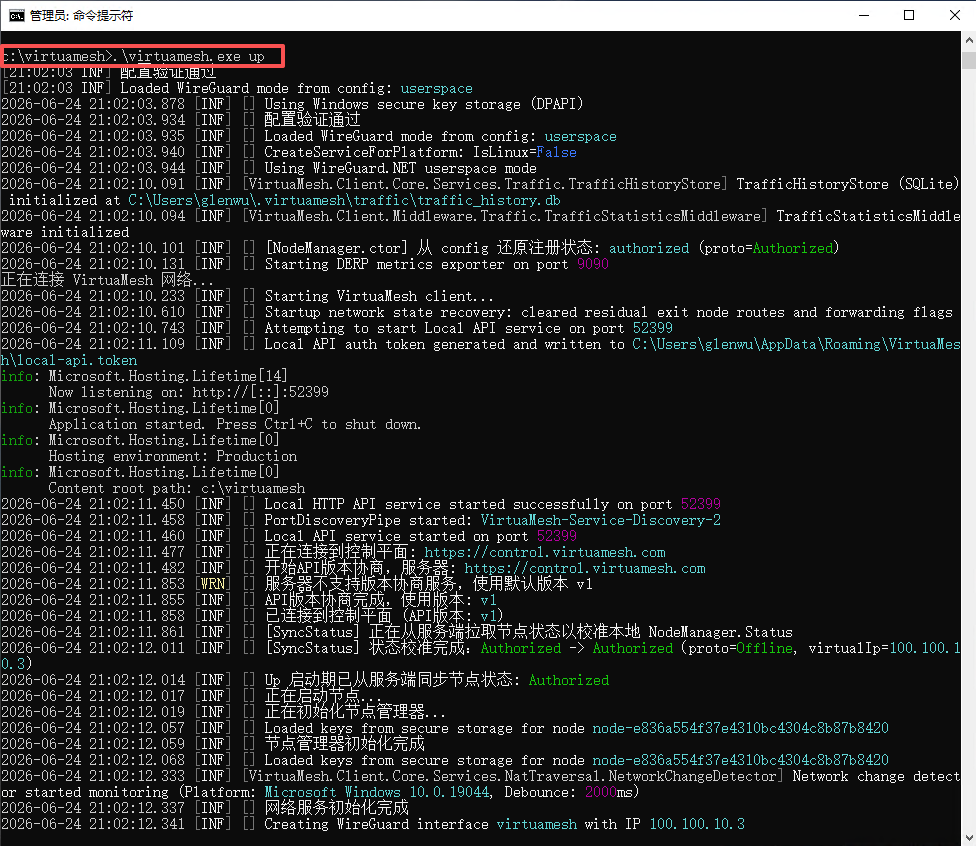This screenshot has width=976, height=846.
Task: Click the command prompt icon in title bar
Action: [16, 16]
